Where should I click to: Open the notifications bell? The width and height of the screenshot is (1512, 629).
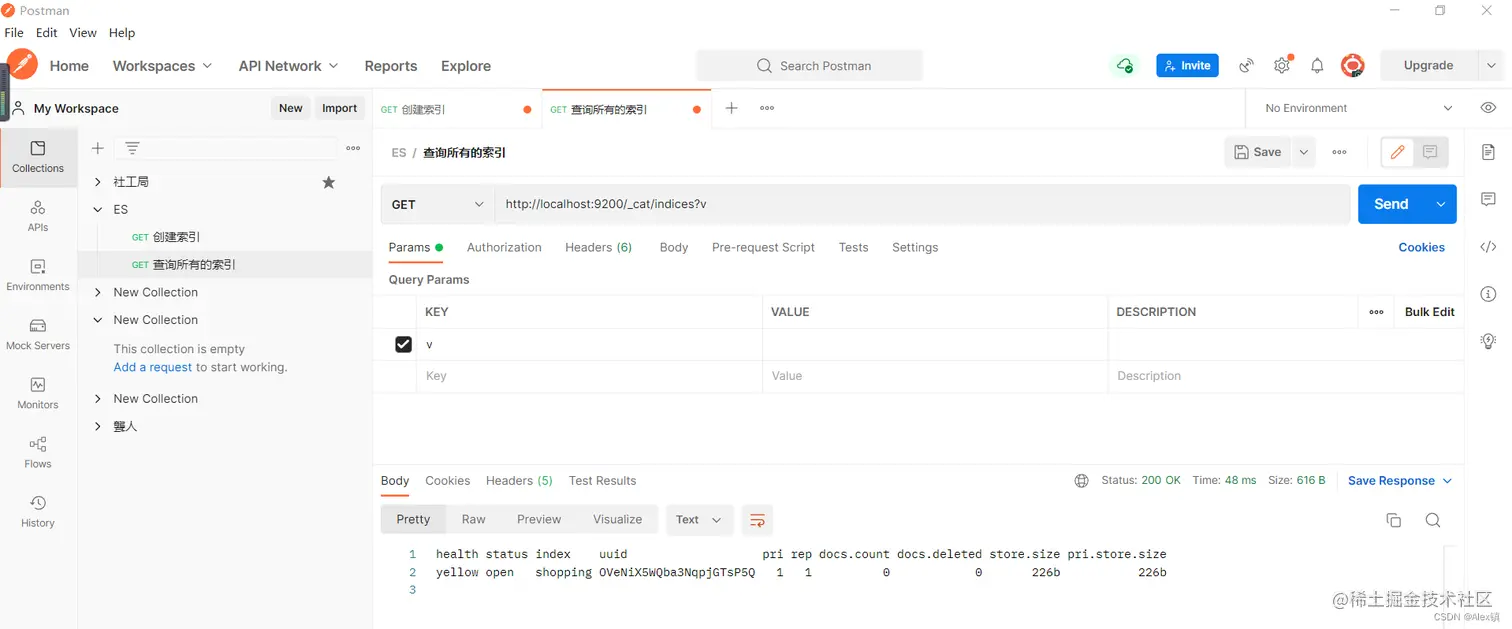[x=1317, y=65]
